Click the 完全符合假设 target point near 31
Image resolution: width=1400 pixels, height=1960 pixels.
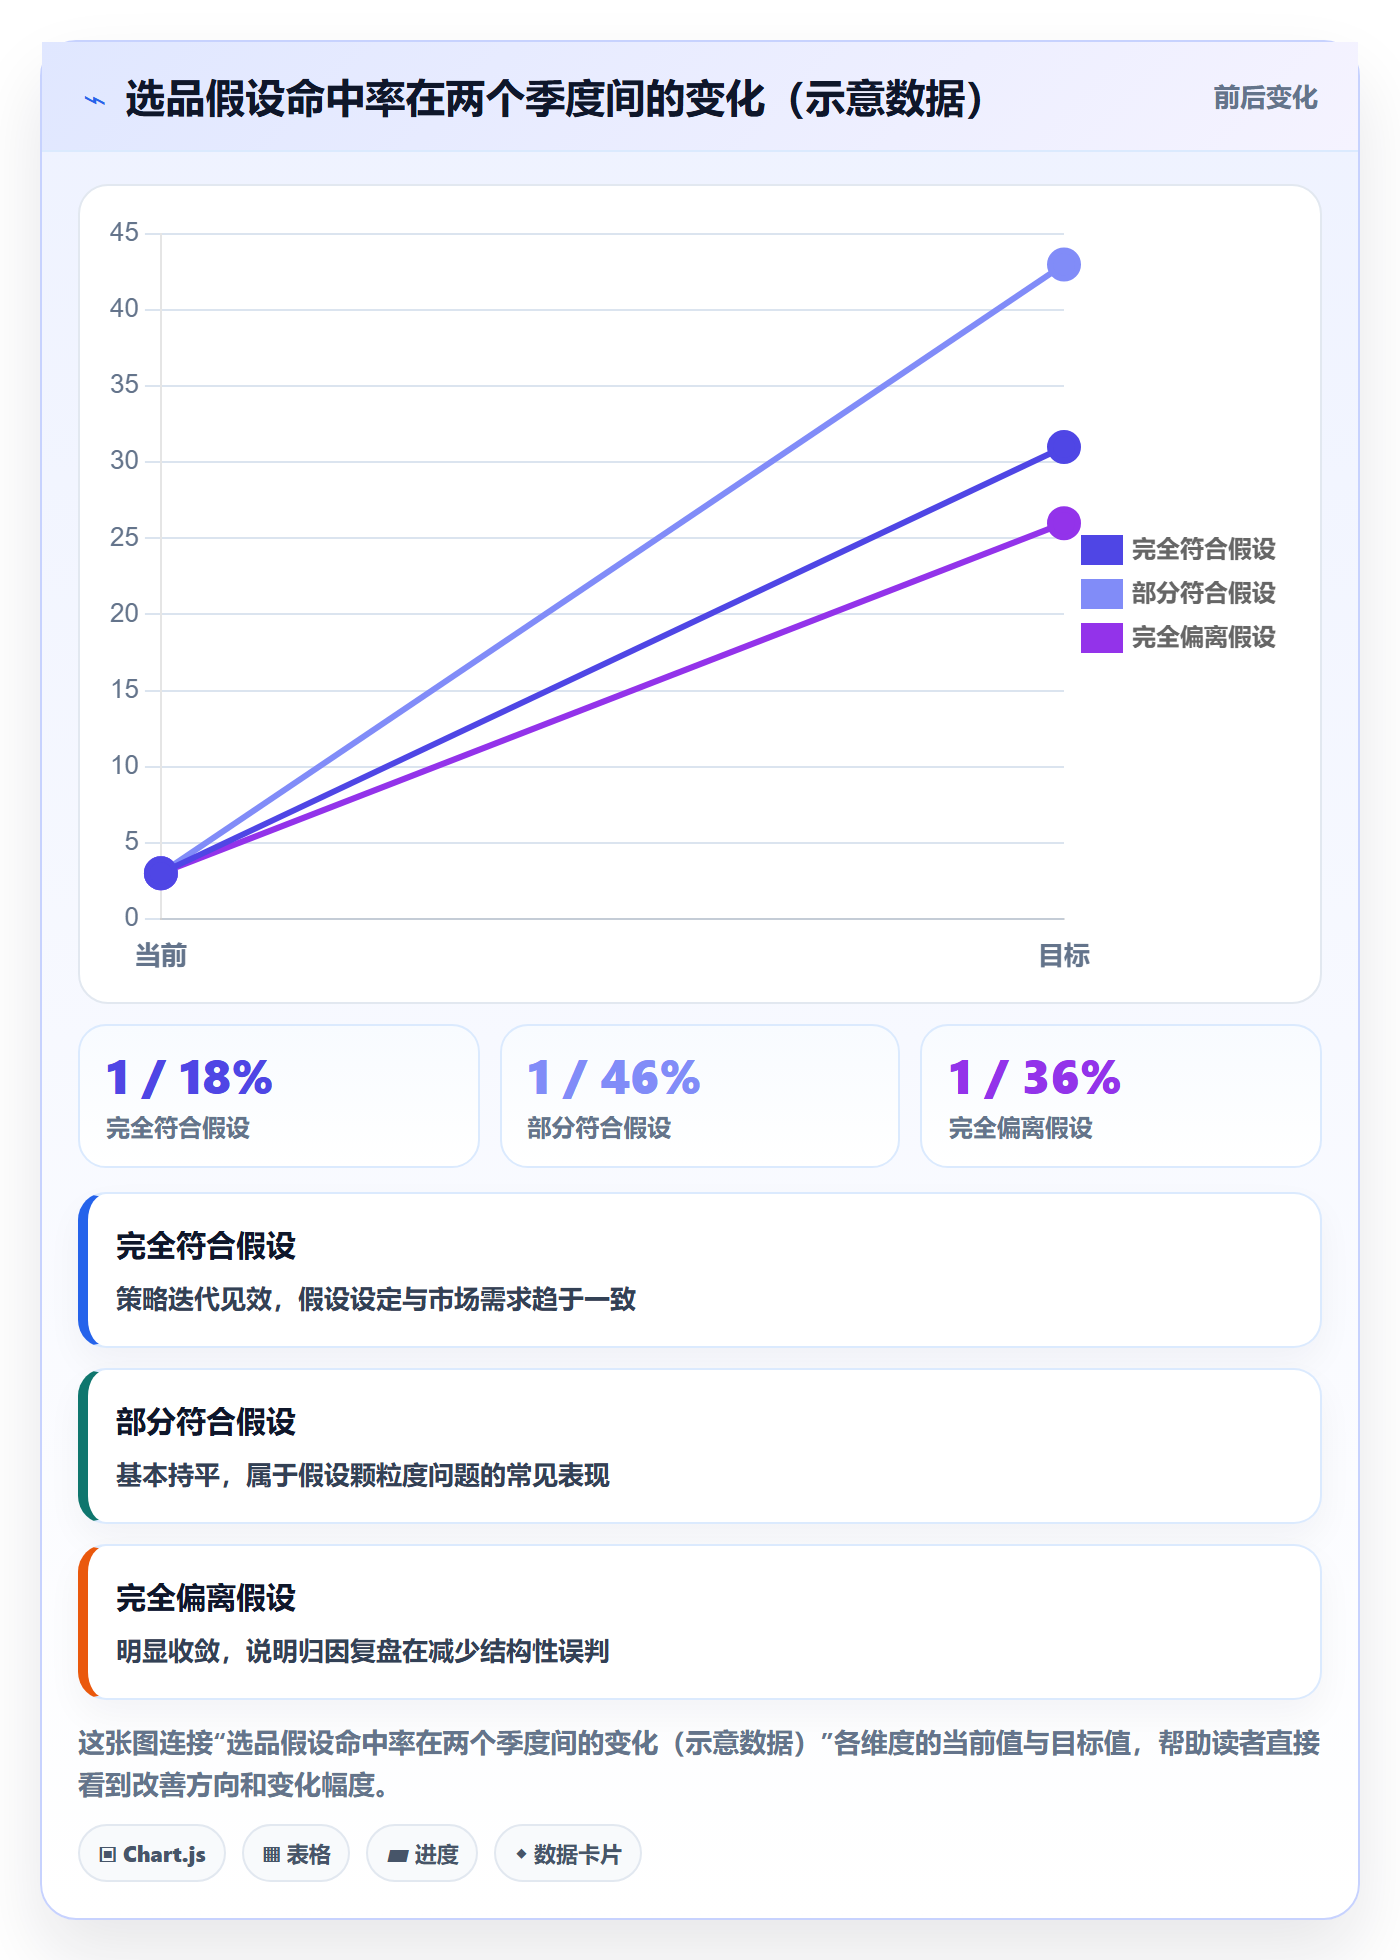click(1063, 447)
